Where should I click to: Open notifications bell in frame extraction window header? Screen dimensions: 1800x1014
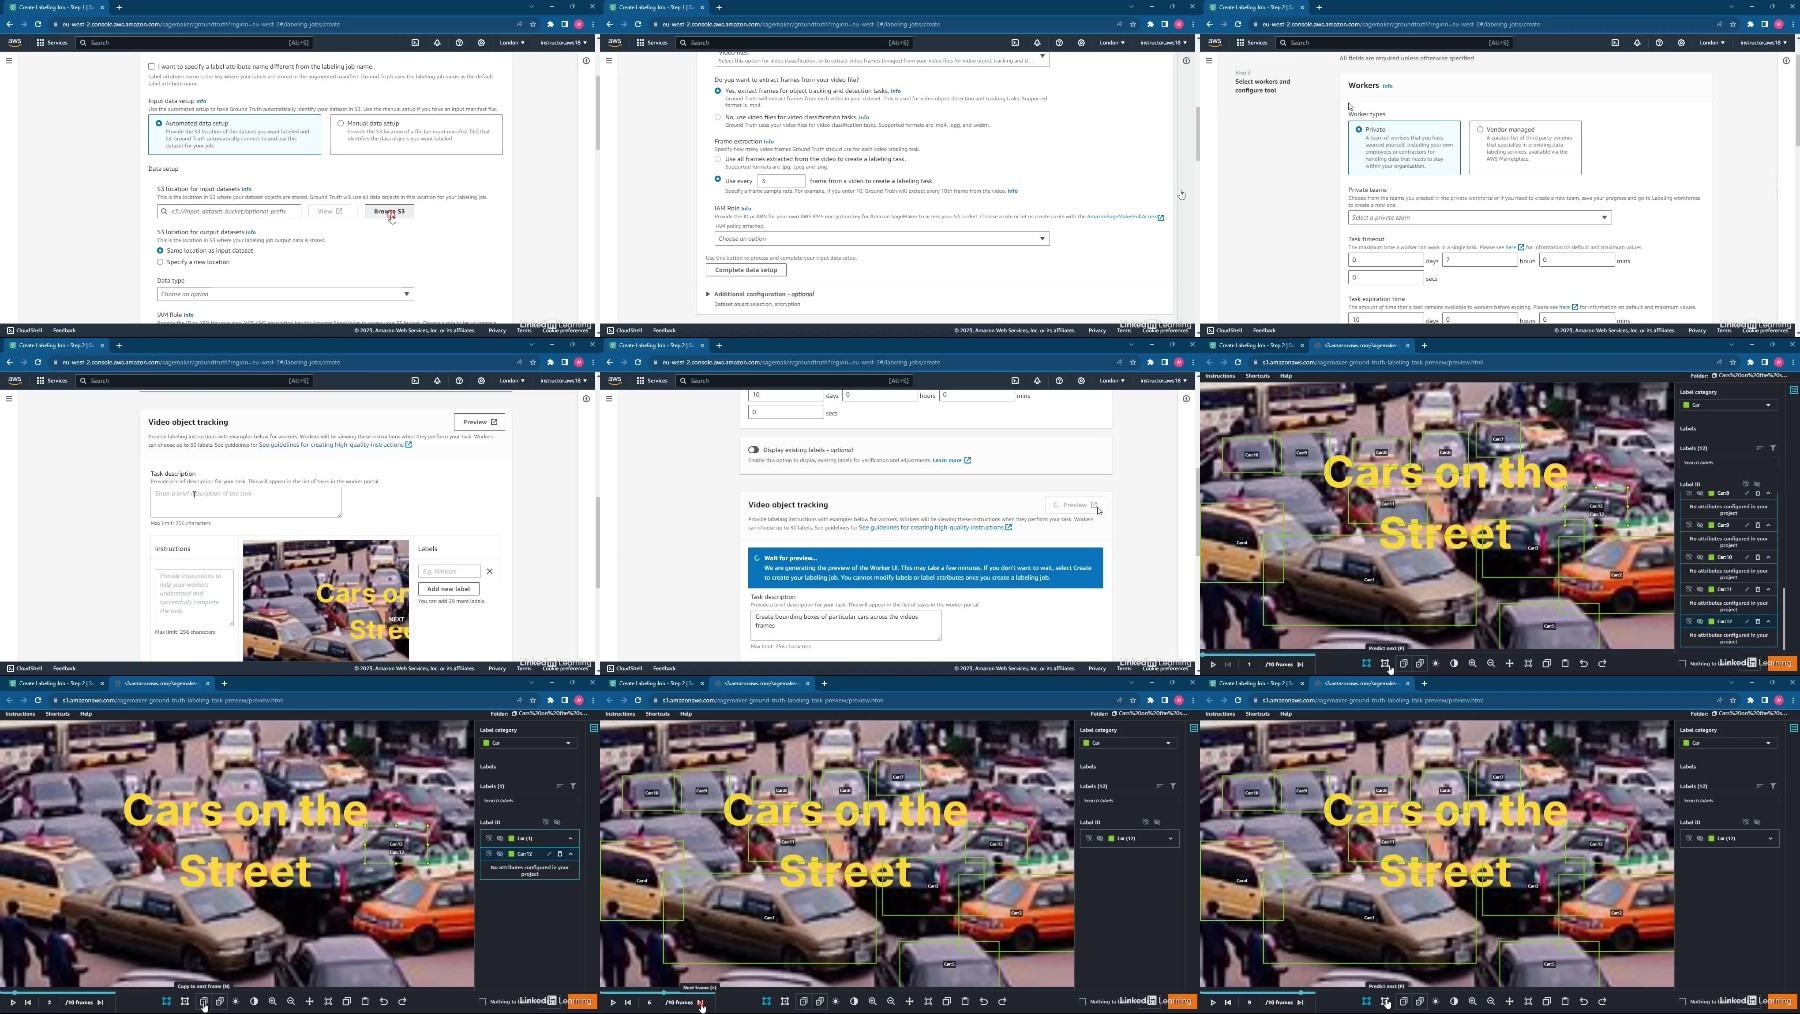pos(1037,43)
